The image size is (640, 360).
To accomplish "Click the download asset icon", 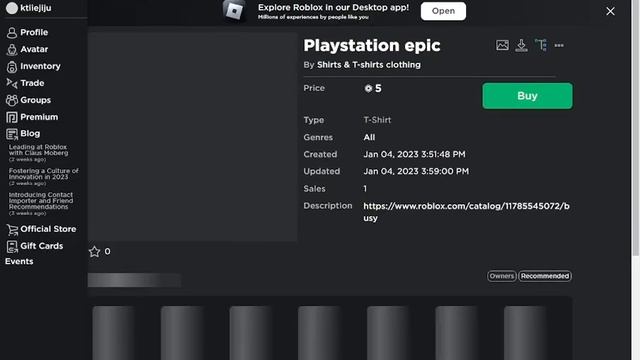I will [x=521, y=45].
